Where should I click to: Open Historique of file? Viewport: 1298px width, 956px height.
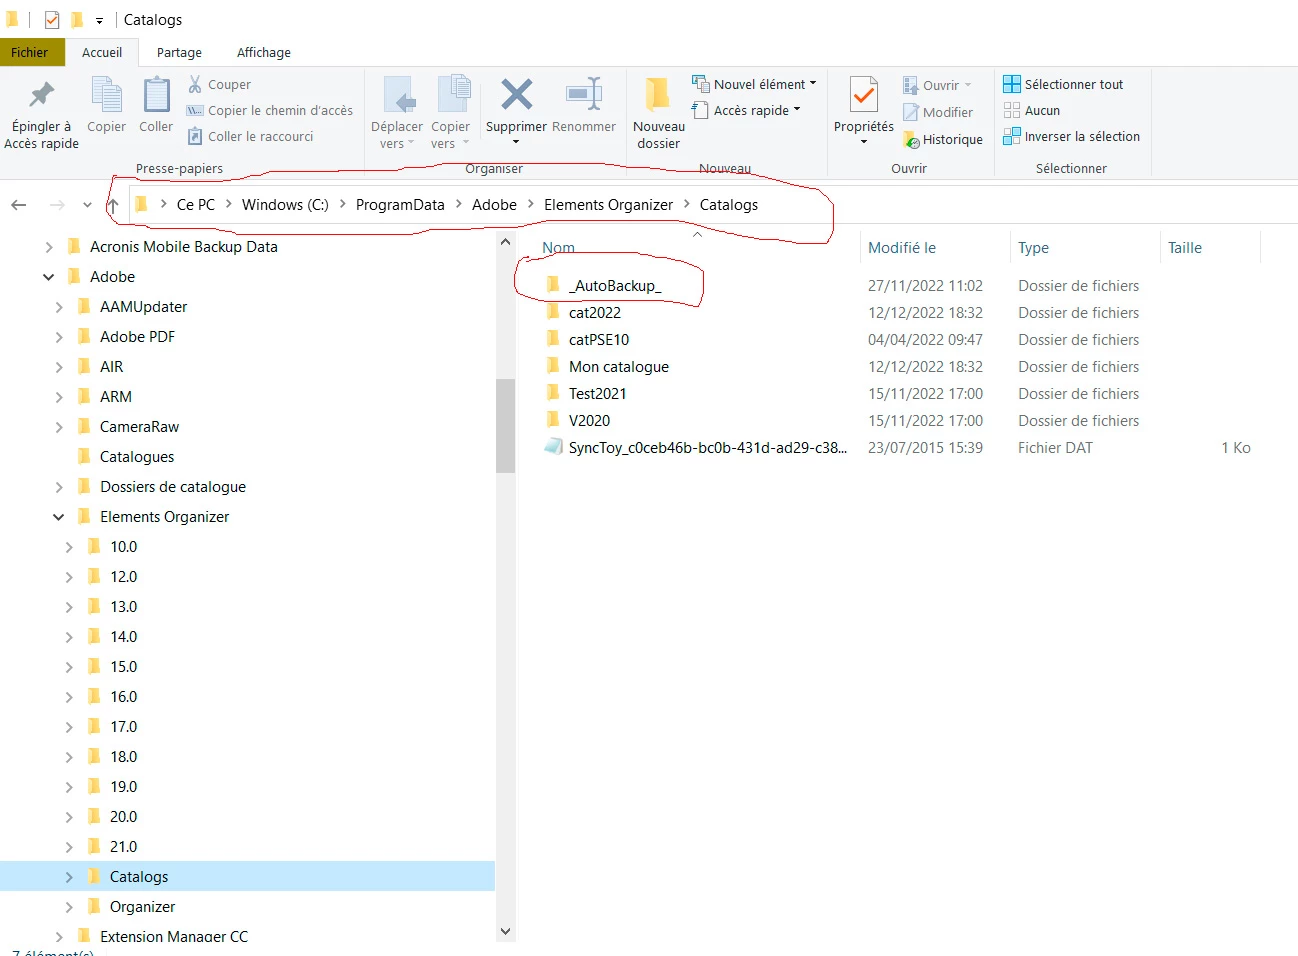943,140
